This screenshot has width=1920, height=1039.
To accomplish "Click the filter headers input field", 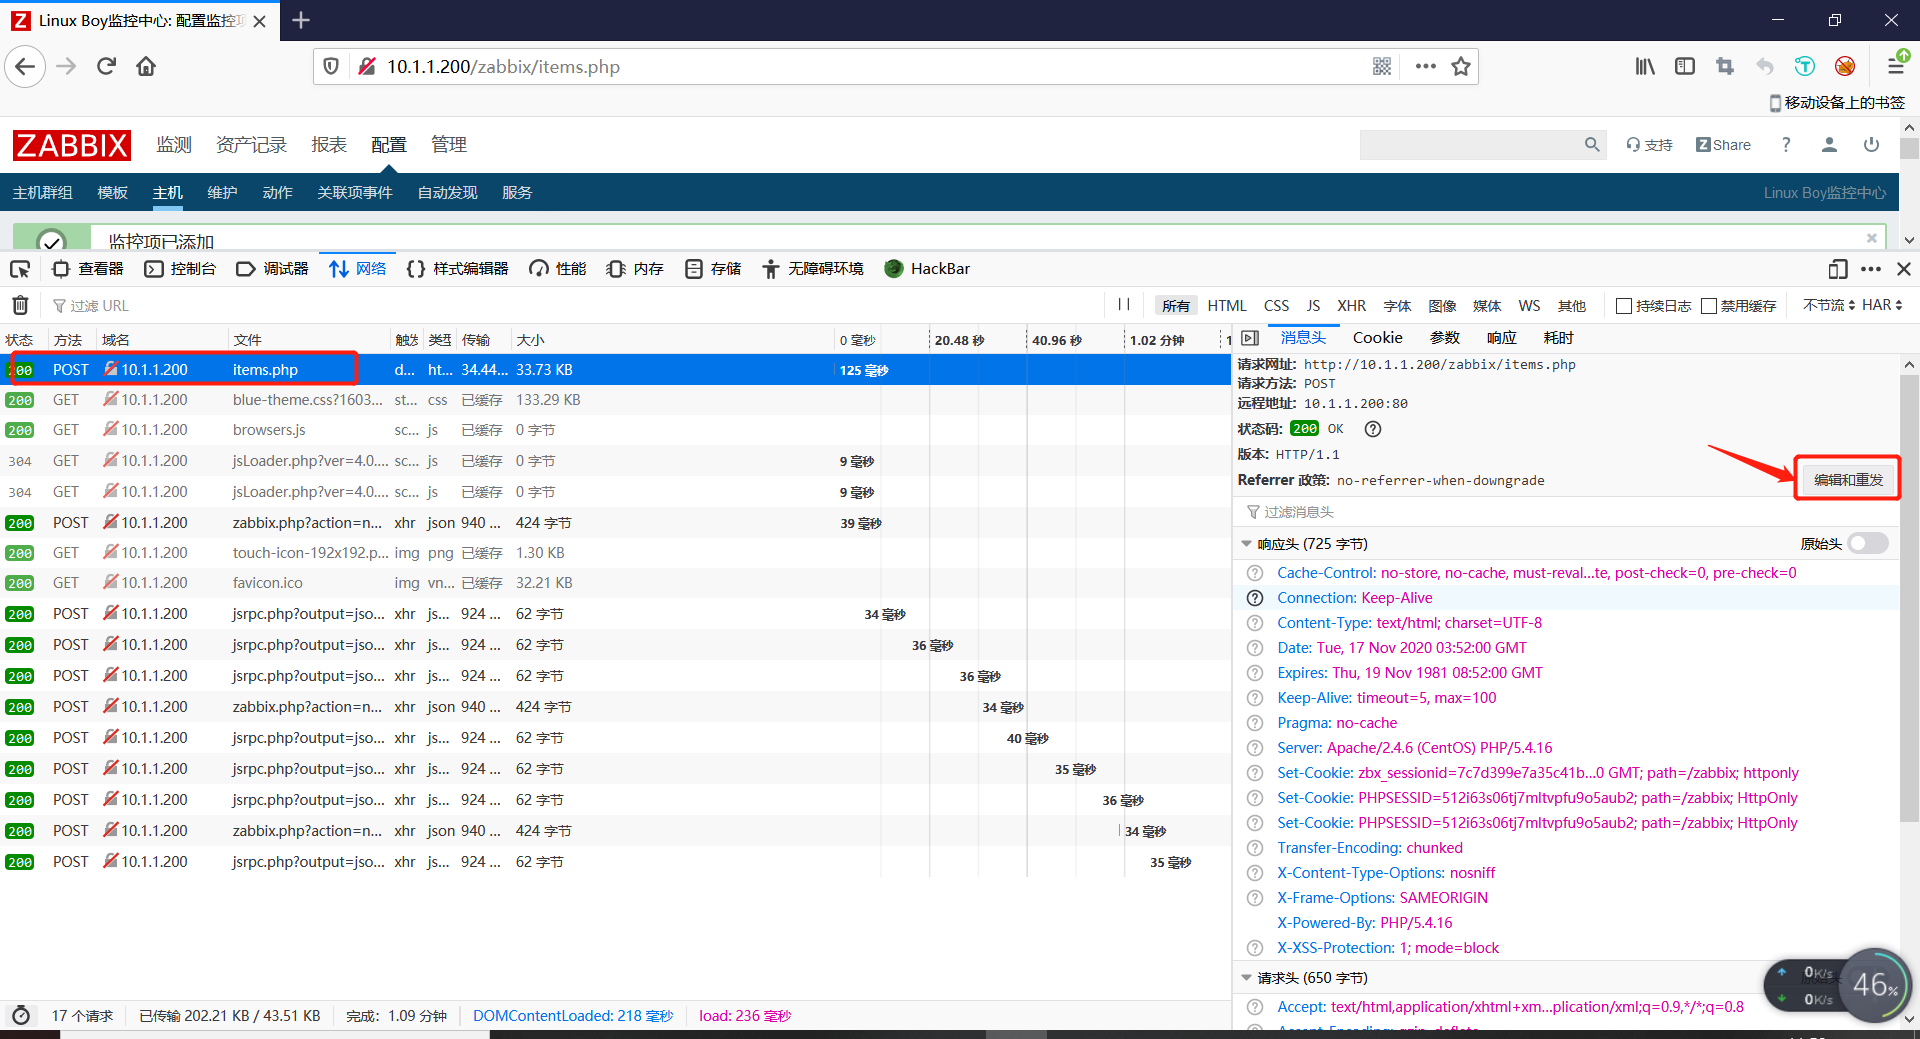I will (1565, 512).
